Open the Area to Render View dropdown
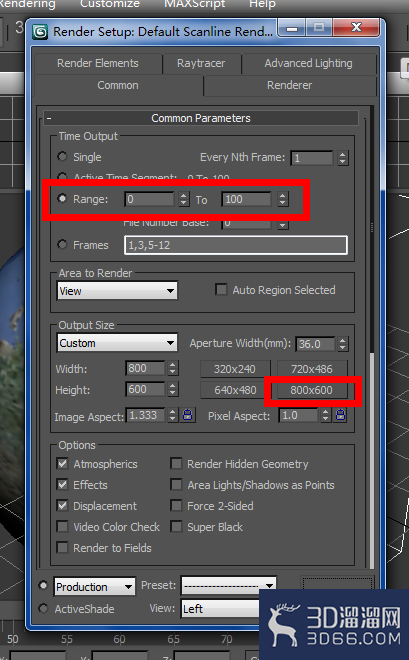Image resolution: width=409 pixels, height=660 pixels. (117, 291)
